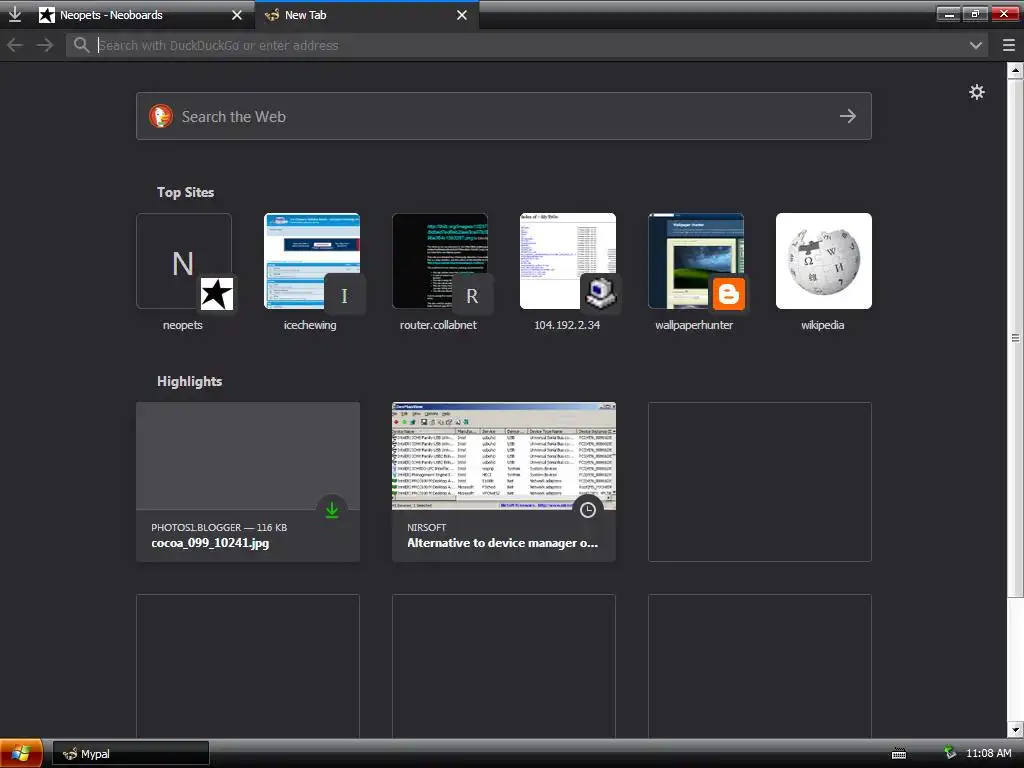The height and width of the screenshot is (768, 1024).
Task: Open the 104.192.2.34 top site tile
Action: click(x=568, y=261)
